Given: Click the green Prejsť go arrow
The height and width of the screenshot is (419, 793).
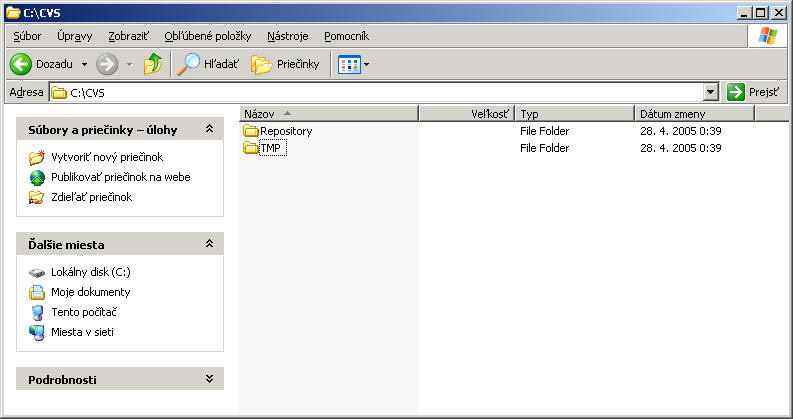Looking at the screenshot, I should pos(736,92).
